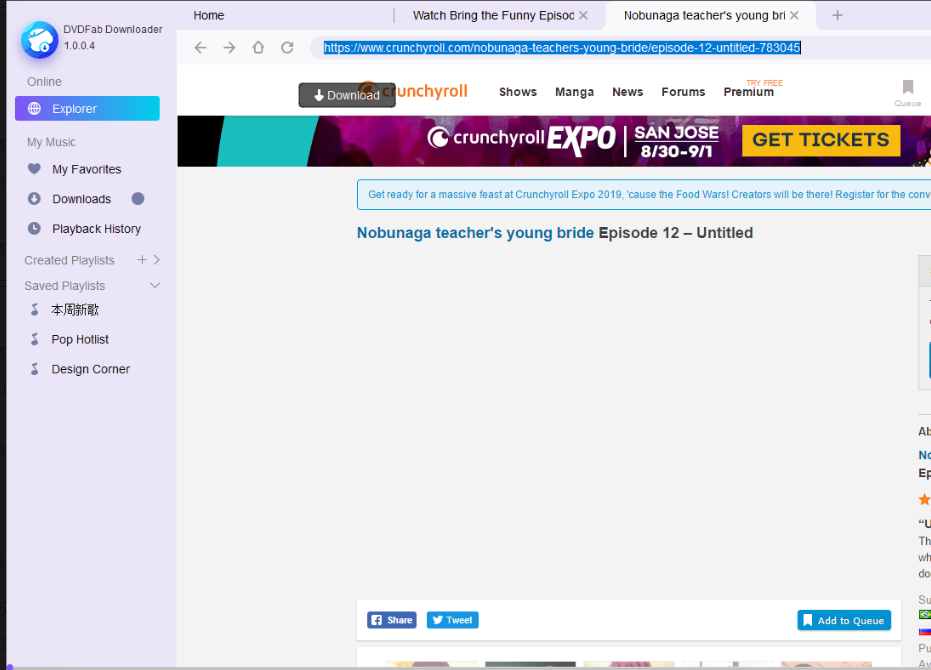Screen dimensions: 931x670
Task: Click Add to Queue button
Action: tap(844, 621)
